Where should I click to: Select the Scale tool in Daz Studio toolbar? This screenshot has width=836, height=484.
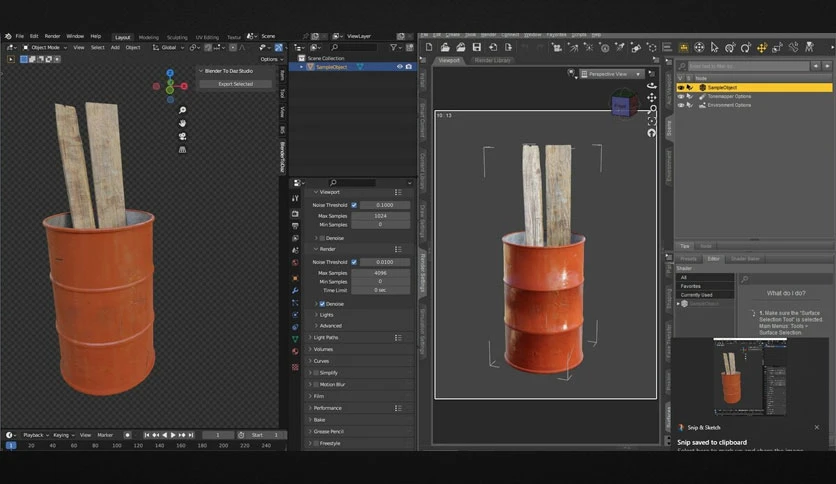tap(777, 48)
